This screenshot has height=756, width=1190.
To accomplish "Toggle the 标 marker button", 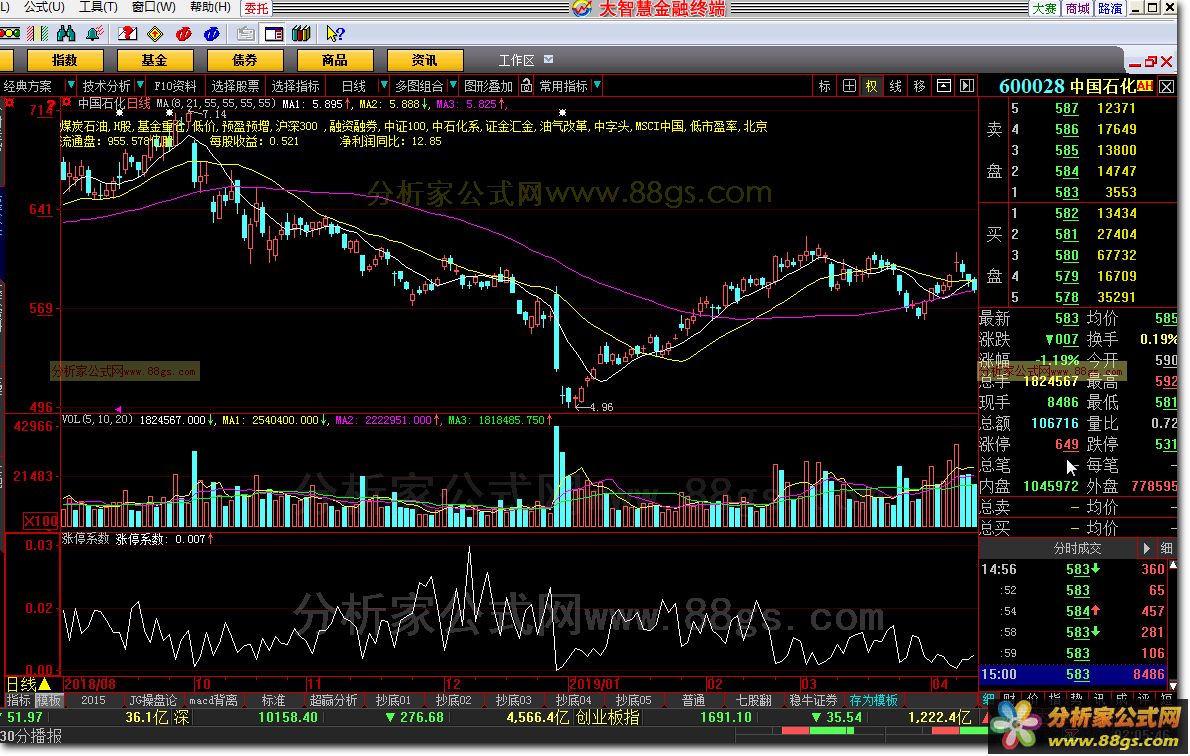I will click(x=824, y=86).
